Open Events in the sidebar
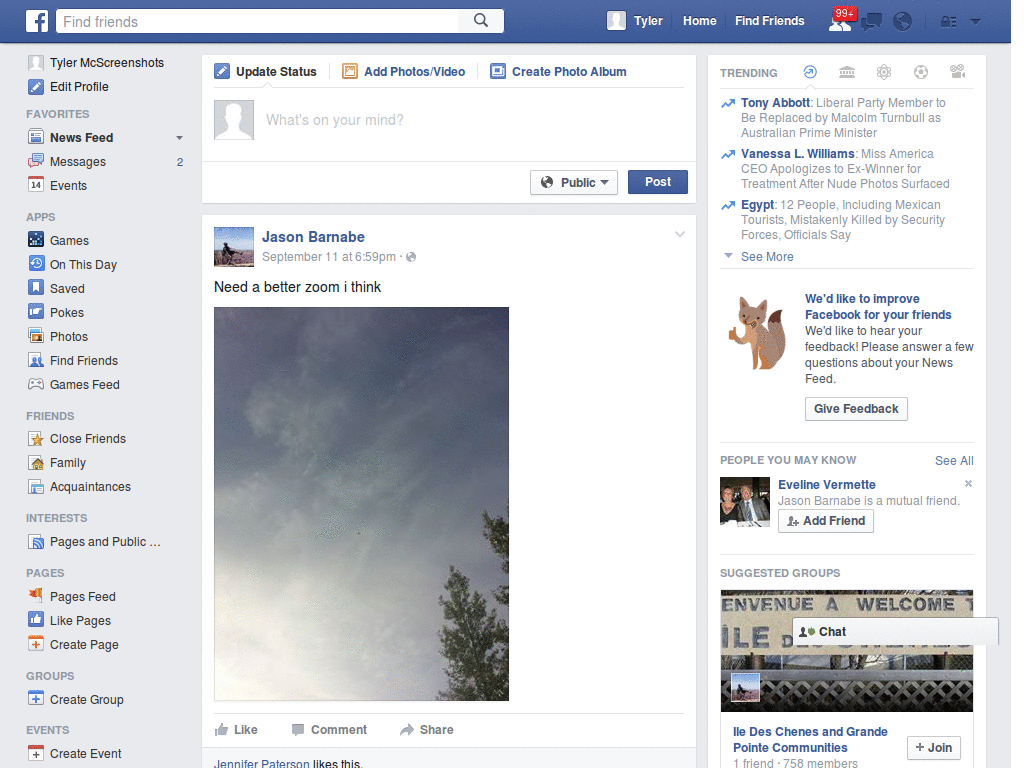1024x768 pixels. coord(68,185)
